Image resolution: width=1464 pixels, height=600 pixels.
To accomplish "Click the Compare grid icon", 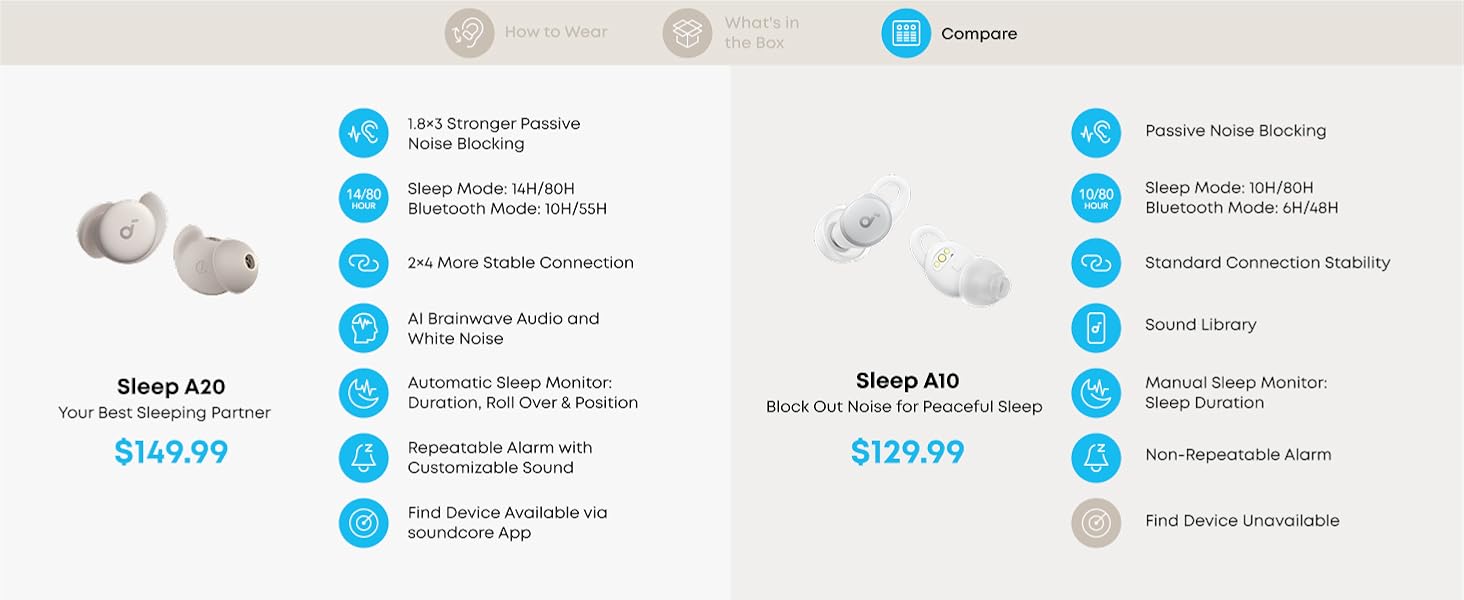I will click(x=905, y=33).
